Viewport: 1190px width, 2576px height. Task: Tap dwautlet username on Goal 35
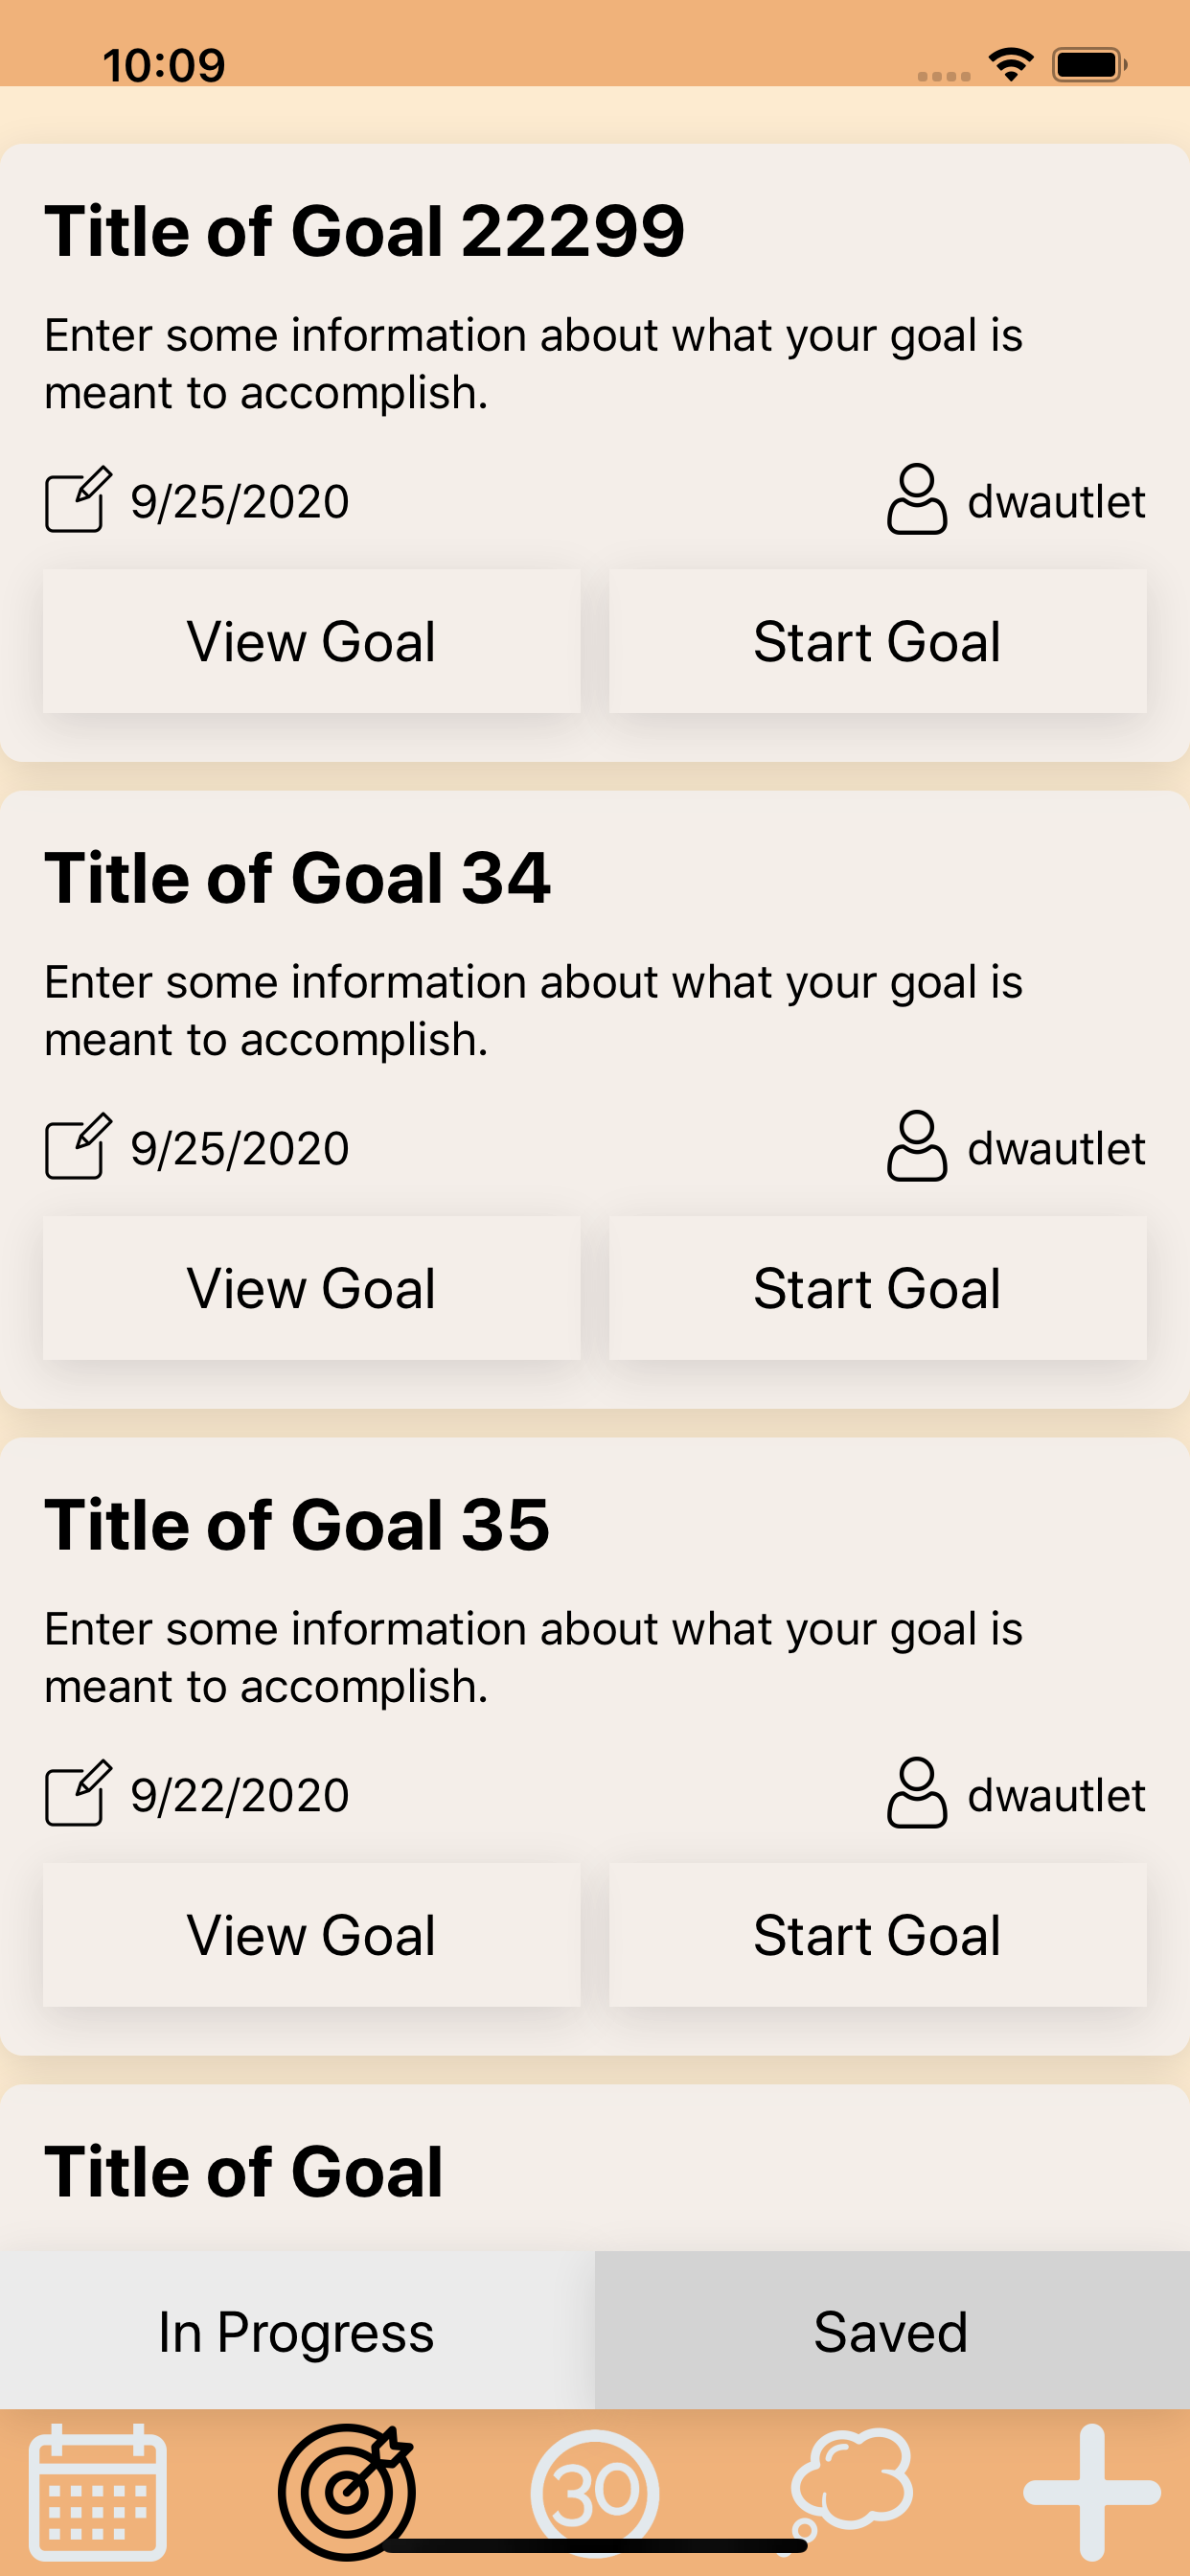(x=1055, y=1795)
